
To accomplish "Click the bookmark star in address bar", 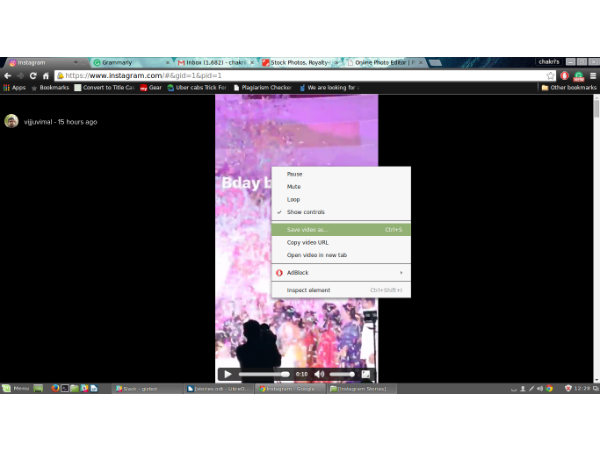I will point(550,75).
